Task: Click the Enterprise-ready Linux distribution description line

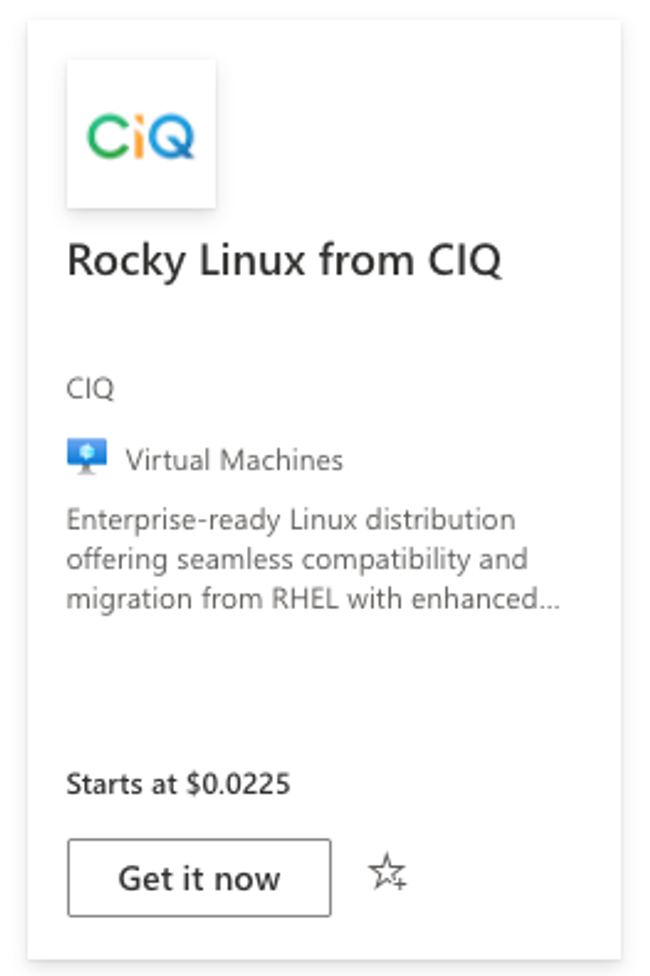Action: (291, 520)
